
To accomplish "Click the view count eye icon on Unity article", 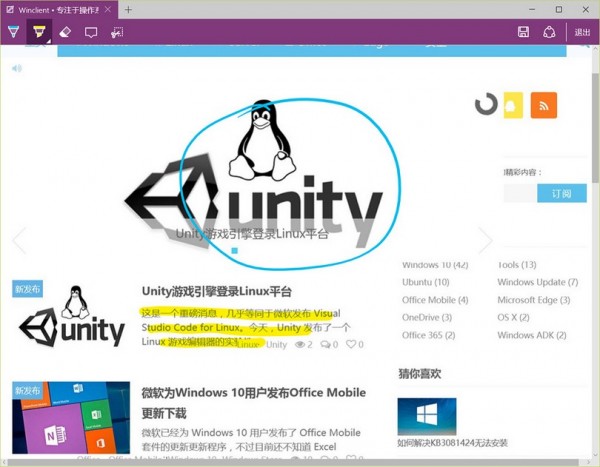I will pyautogui.click(x=300, y=345).
